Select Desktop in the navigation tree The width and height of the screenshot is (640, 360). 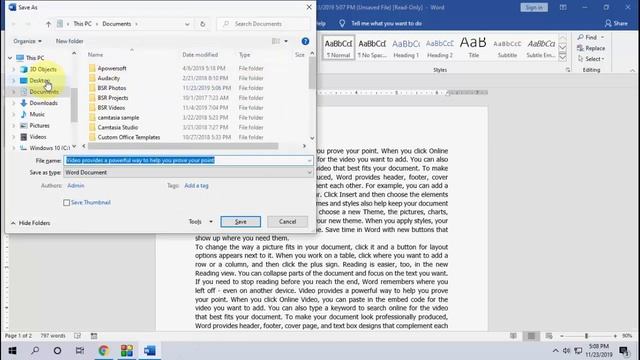(40, 80)
